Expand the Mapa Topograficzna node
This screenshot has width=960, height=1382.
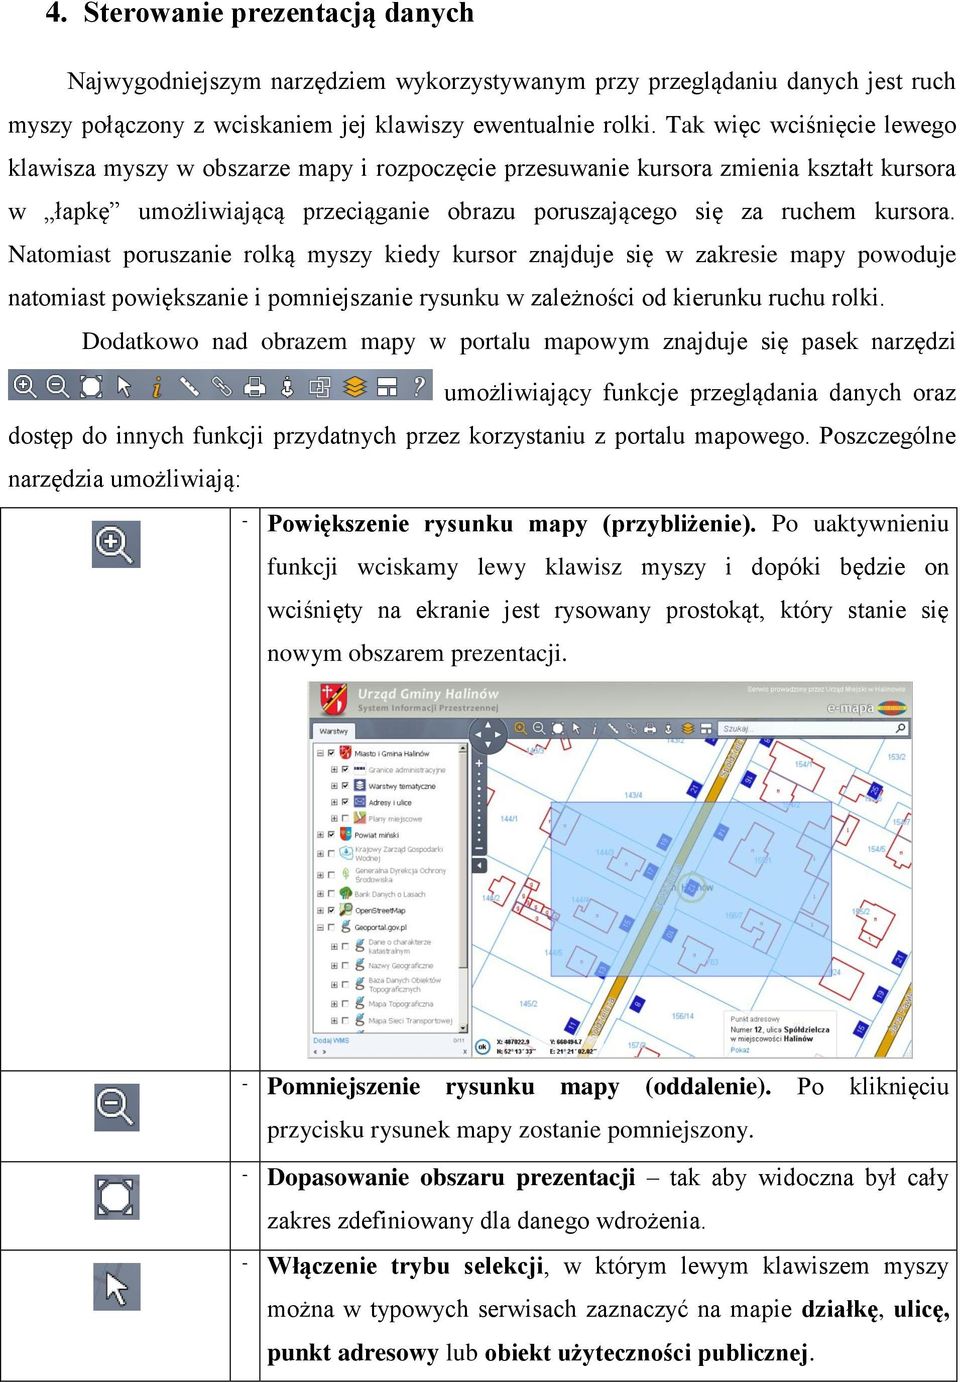coord(334,1003)
